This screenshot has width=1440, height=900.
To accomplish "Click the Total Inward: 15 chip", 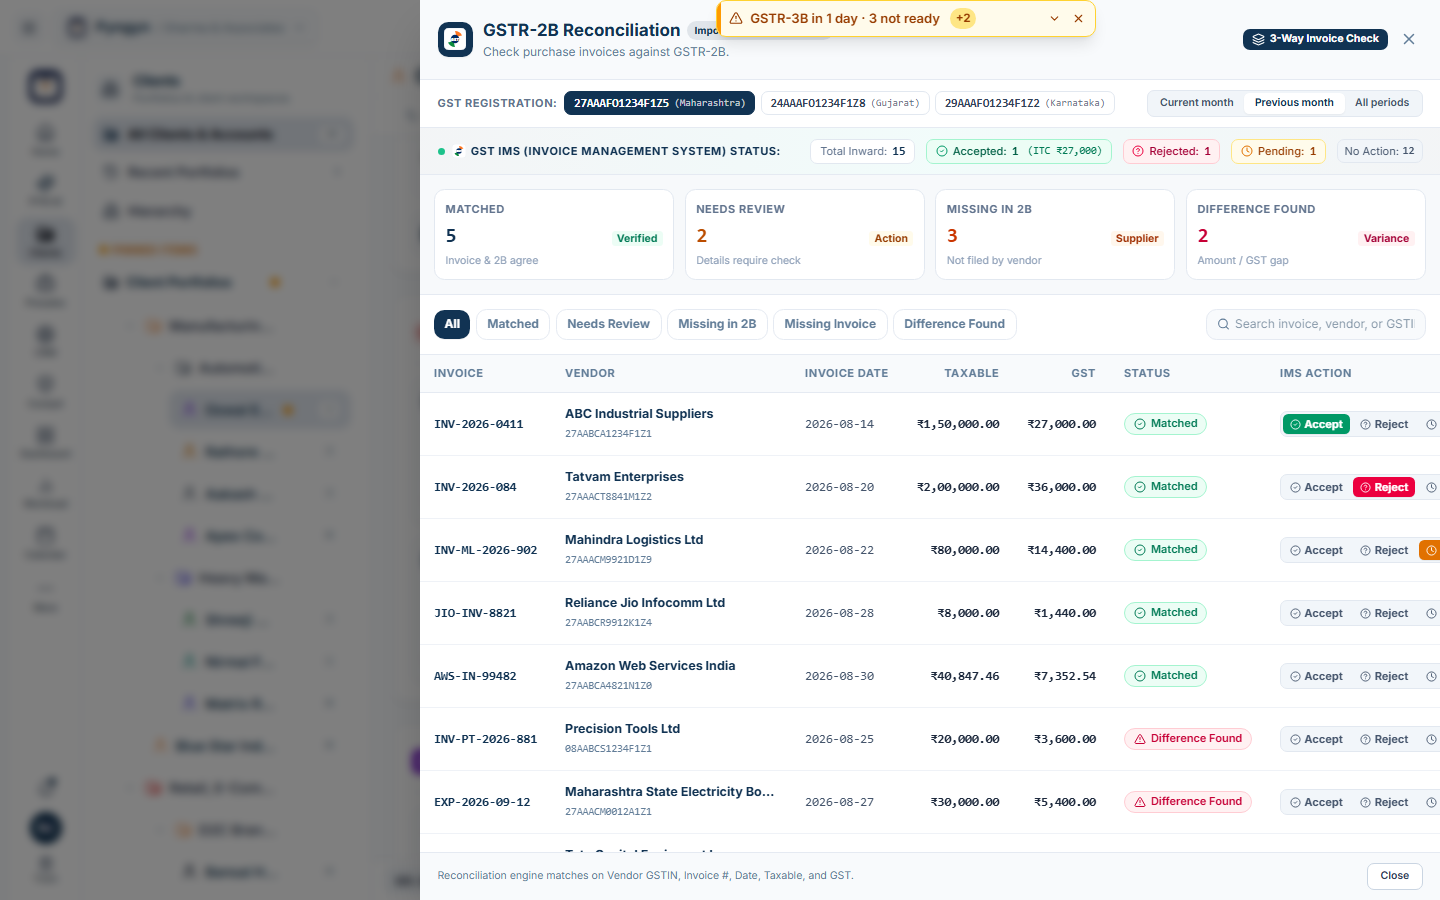I will point(862,152).
